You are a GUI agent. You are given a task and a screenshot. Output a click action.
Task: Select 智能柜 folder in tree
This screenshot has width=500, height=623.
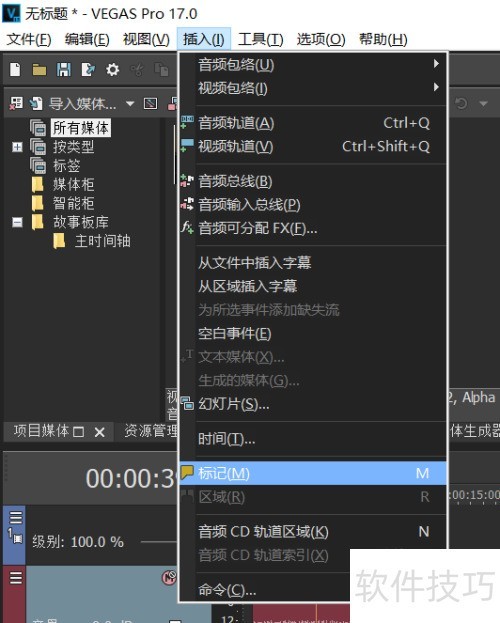(74, 203)
